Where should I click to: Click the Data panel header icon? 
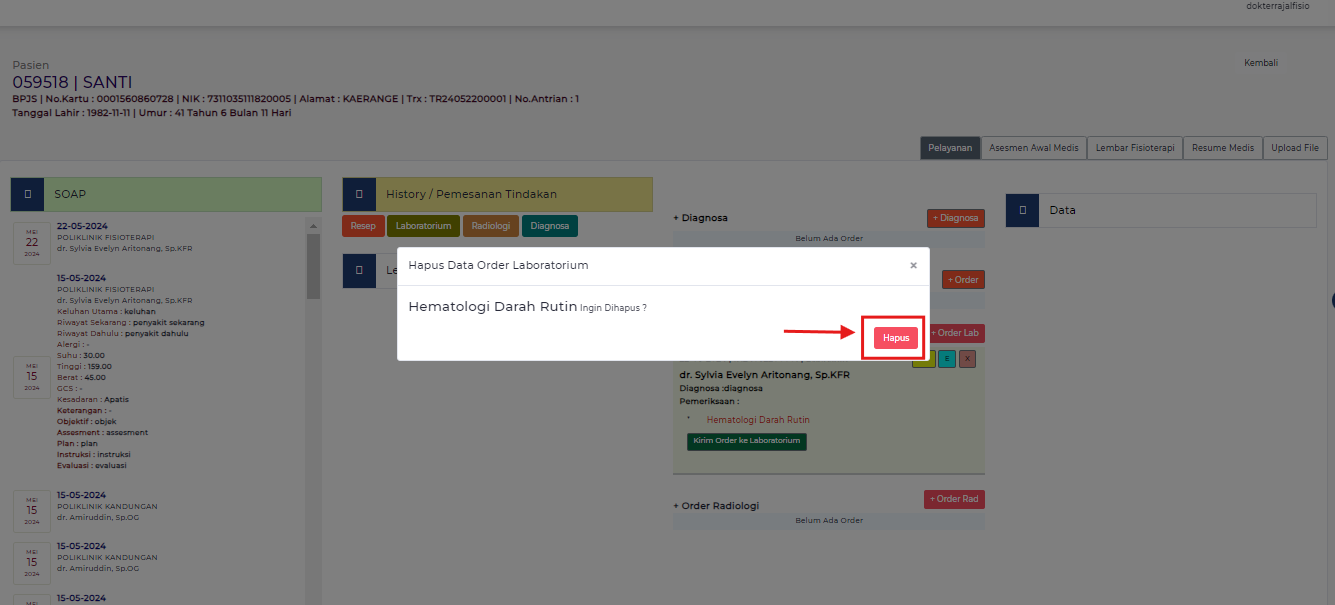click(1022, 210)
